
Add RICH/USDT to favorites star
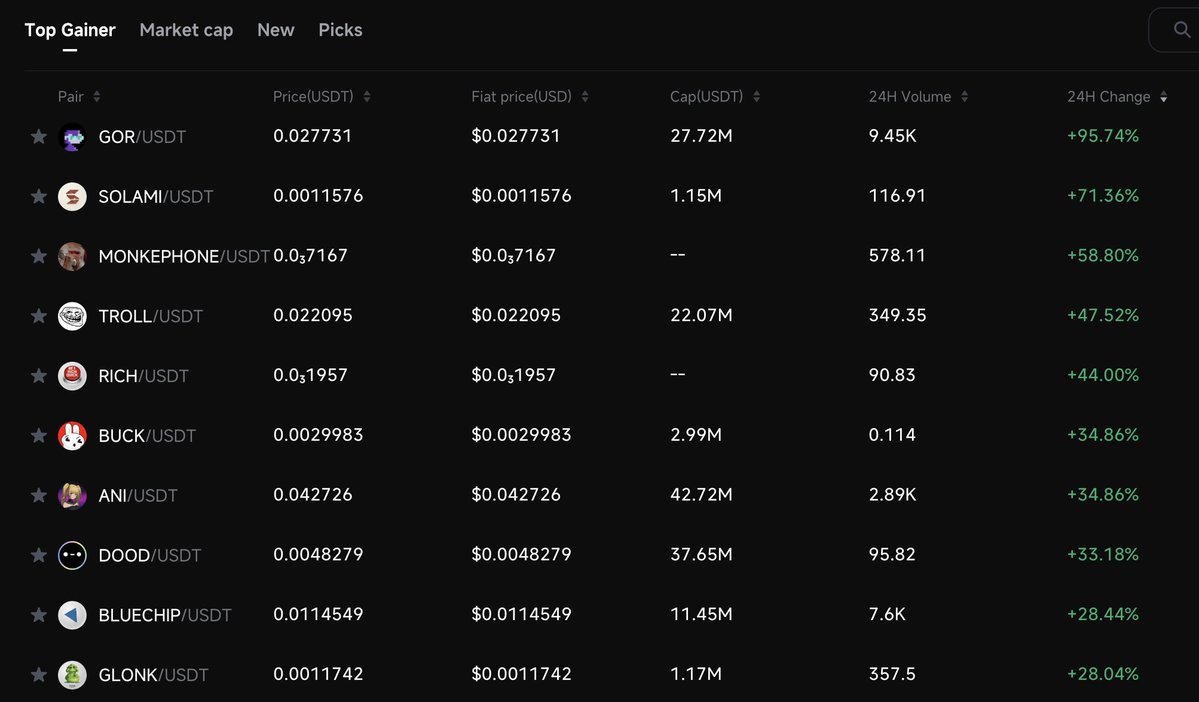[x=38, y=375]
